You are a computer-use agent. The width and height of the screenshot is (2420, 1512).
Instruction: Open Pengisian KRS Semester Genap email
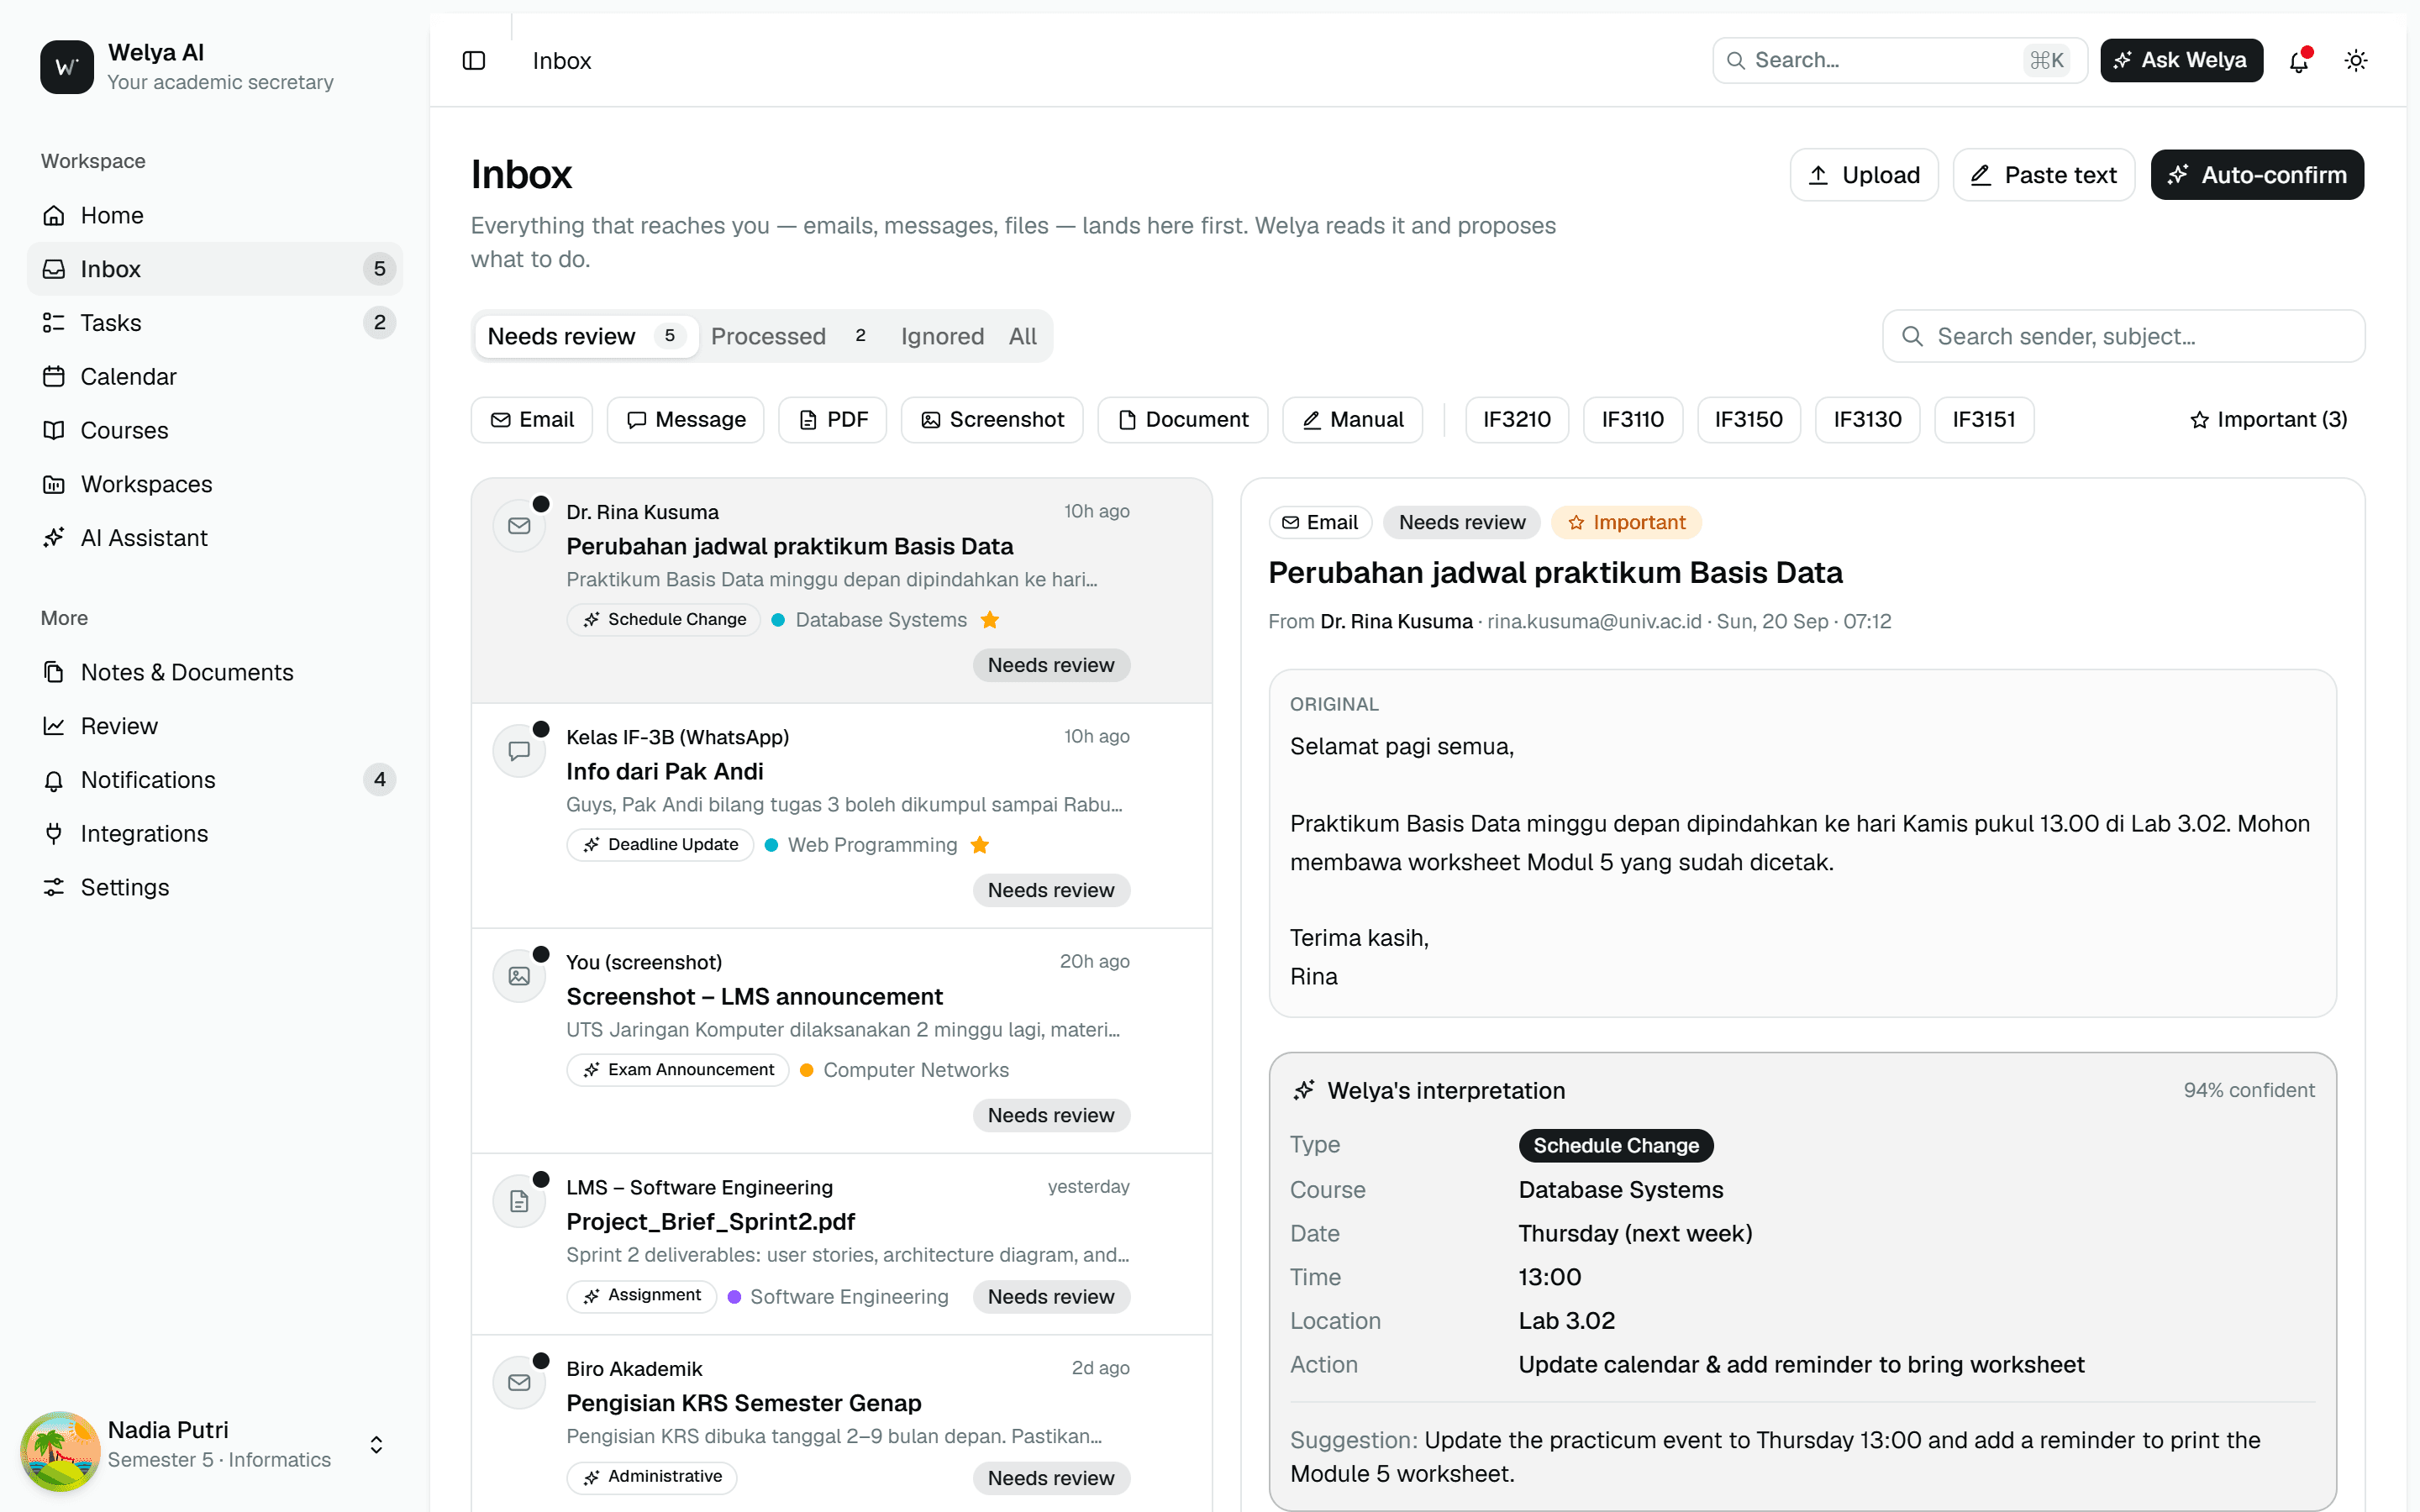point(841,1423)
